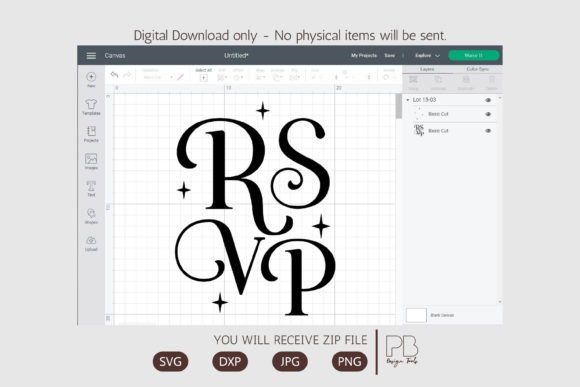Toggle visibility of the RSVP Basic Cut layer
Viewport: 580px width, 387px height.
coord(488,131)
